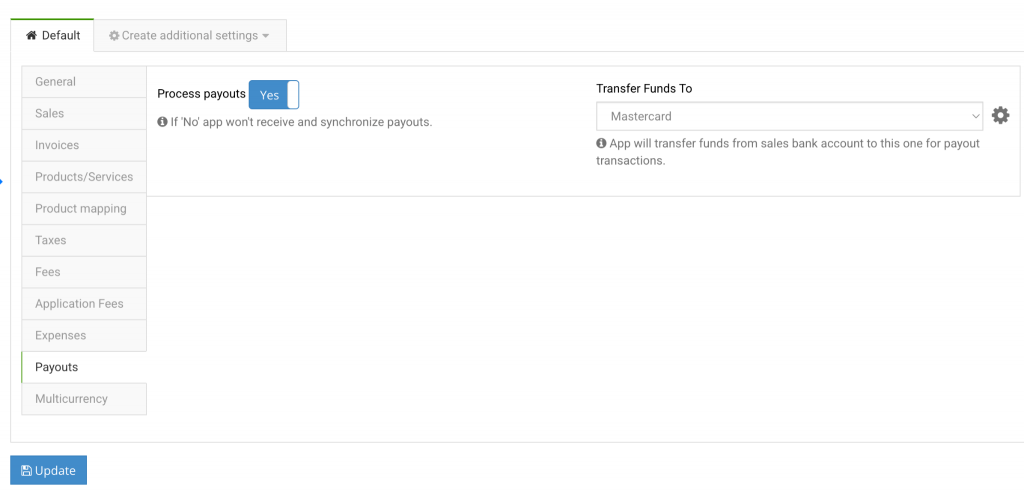
Task: Toggle the Process payouts switch
Action: pos(273,95)
